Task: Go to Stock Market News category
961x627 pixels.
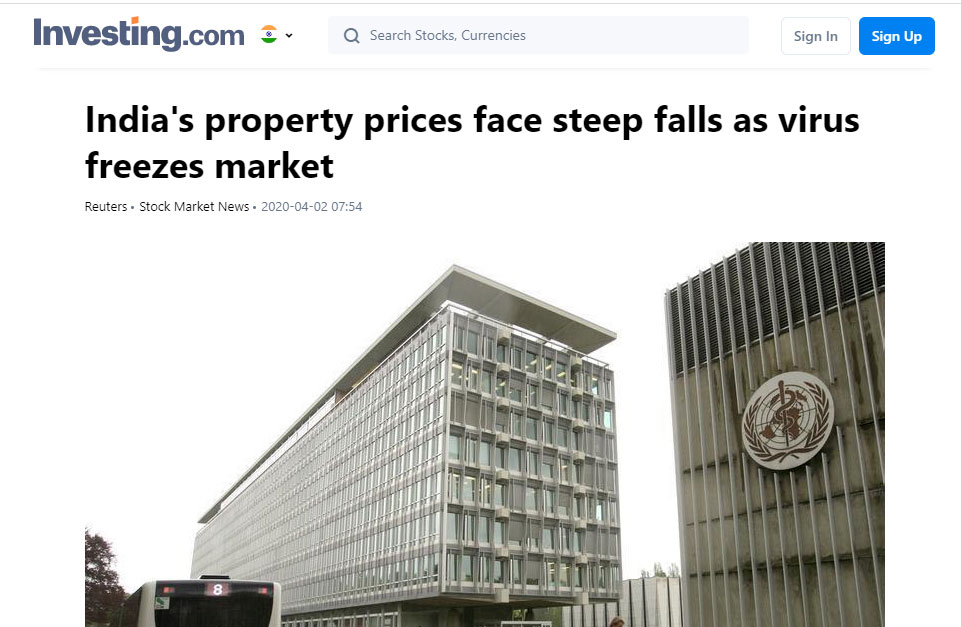Action: 194,207
